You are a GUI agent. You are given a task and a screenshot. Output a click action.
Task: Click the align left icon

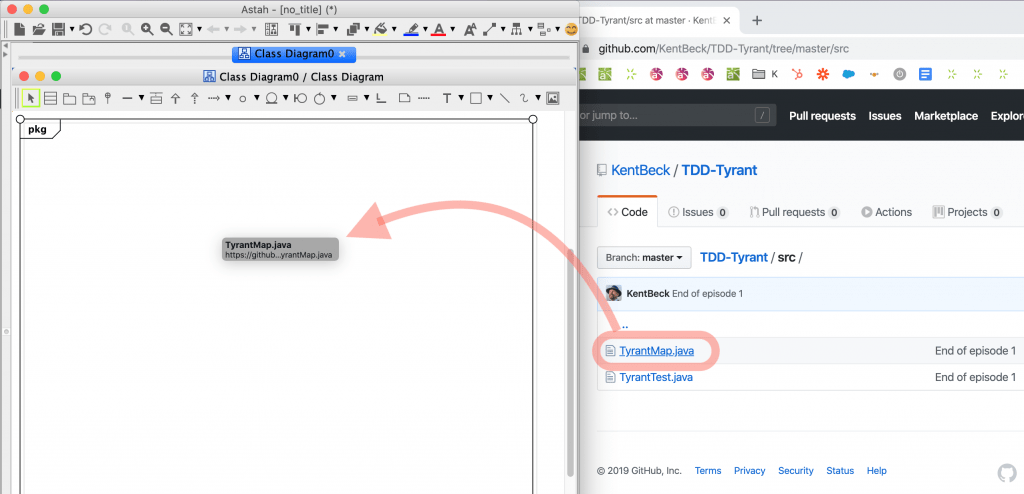pyautogui.click(x=323, y=29)
